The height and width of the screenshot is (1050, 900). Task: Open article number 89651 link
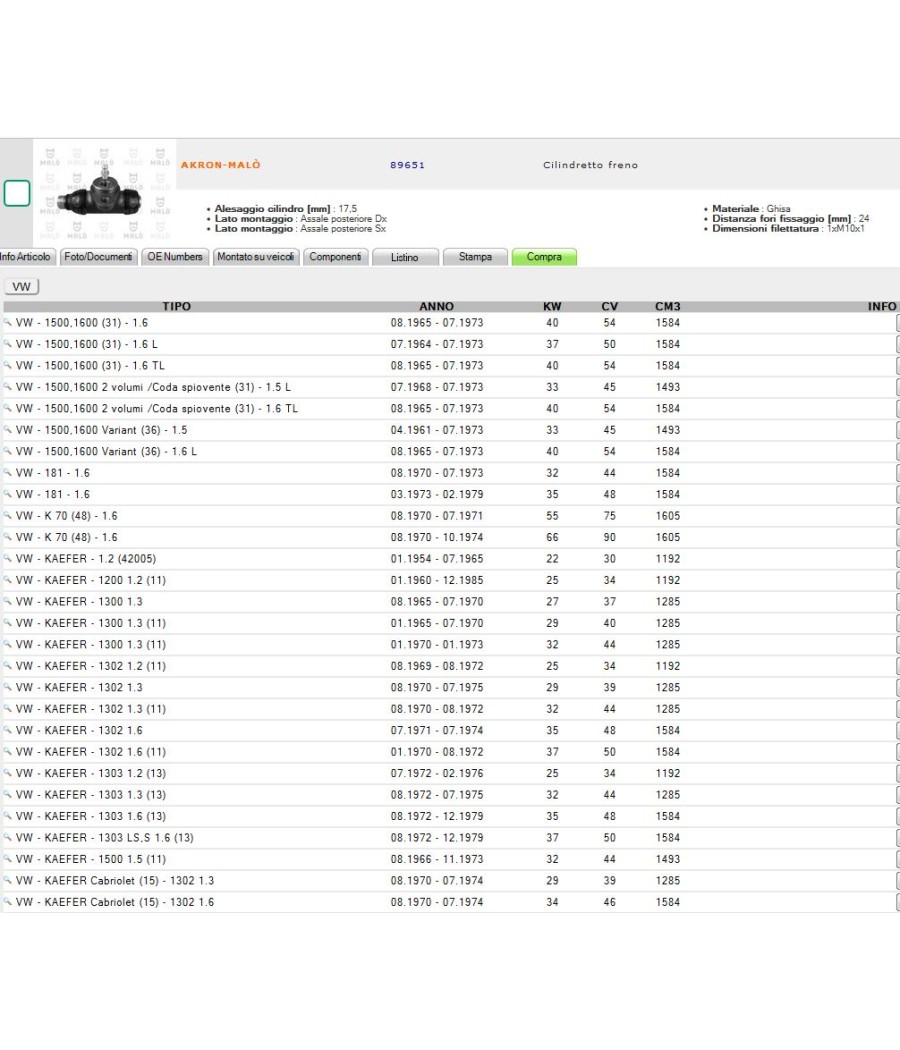(x=407, y=165)
